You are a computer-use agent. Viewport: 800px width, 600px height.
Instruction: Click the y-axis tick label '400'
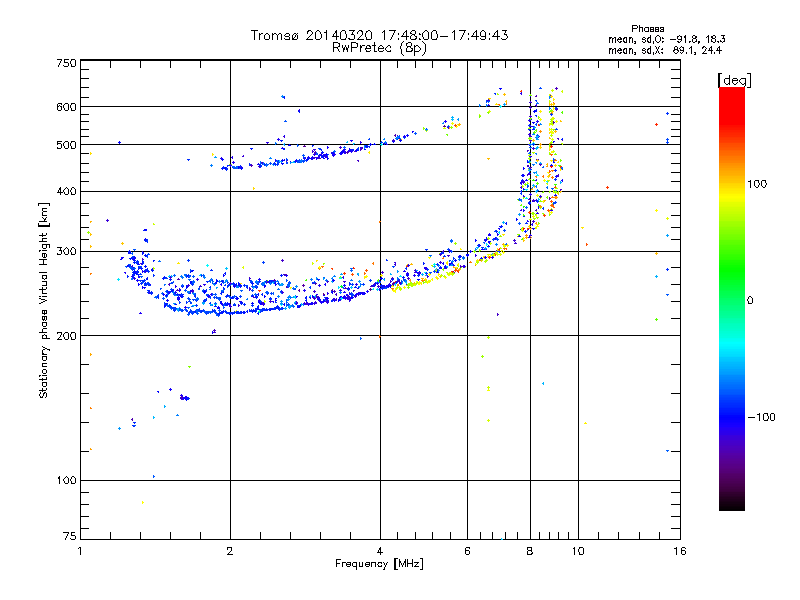click(66, 192)
